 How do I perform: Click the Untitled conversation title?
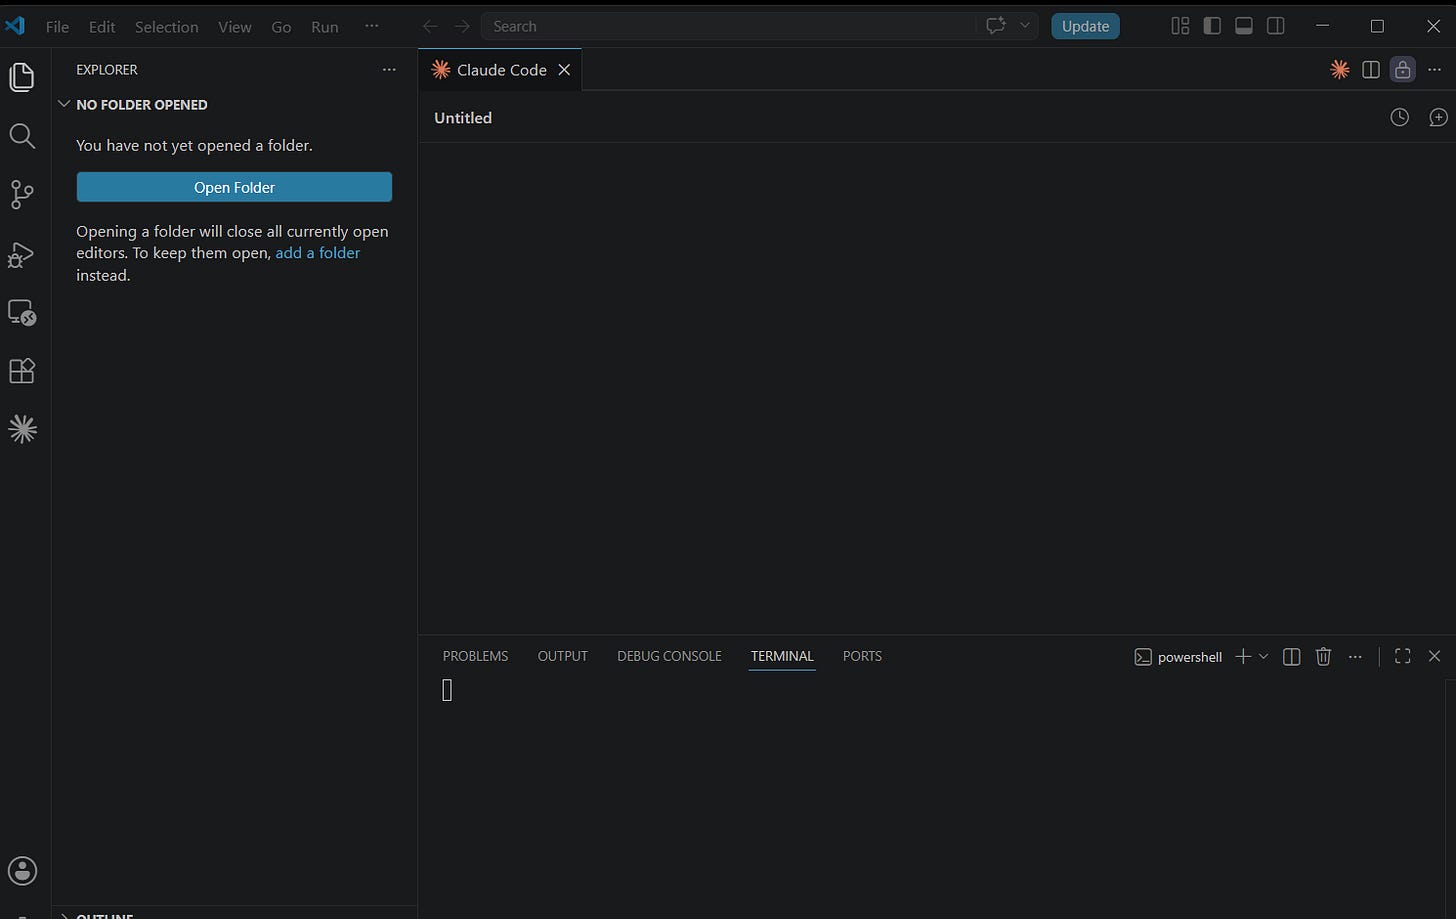[x=463, y=118]
